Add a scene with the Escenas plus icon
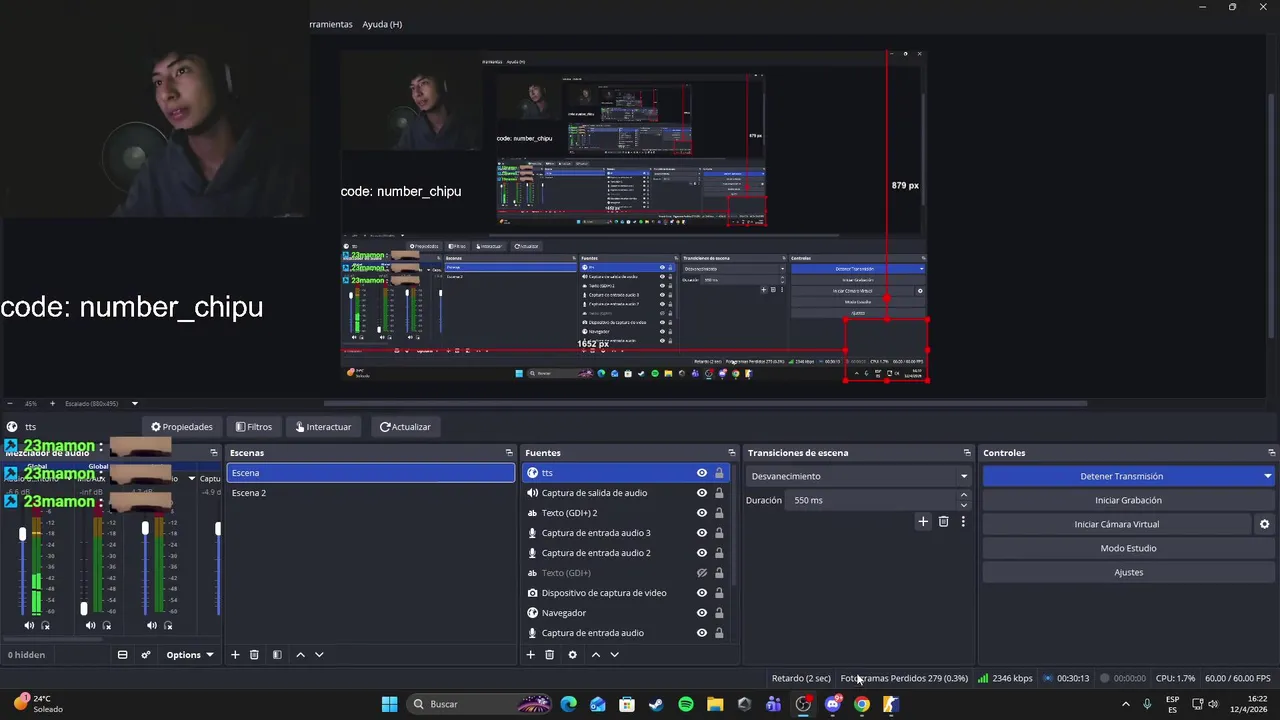 point(235,655)
